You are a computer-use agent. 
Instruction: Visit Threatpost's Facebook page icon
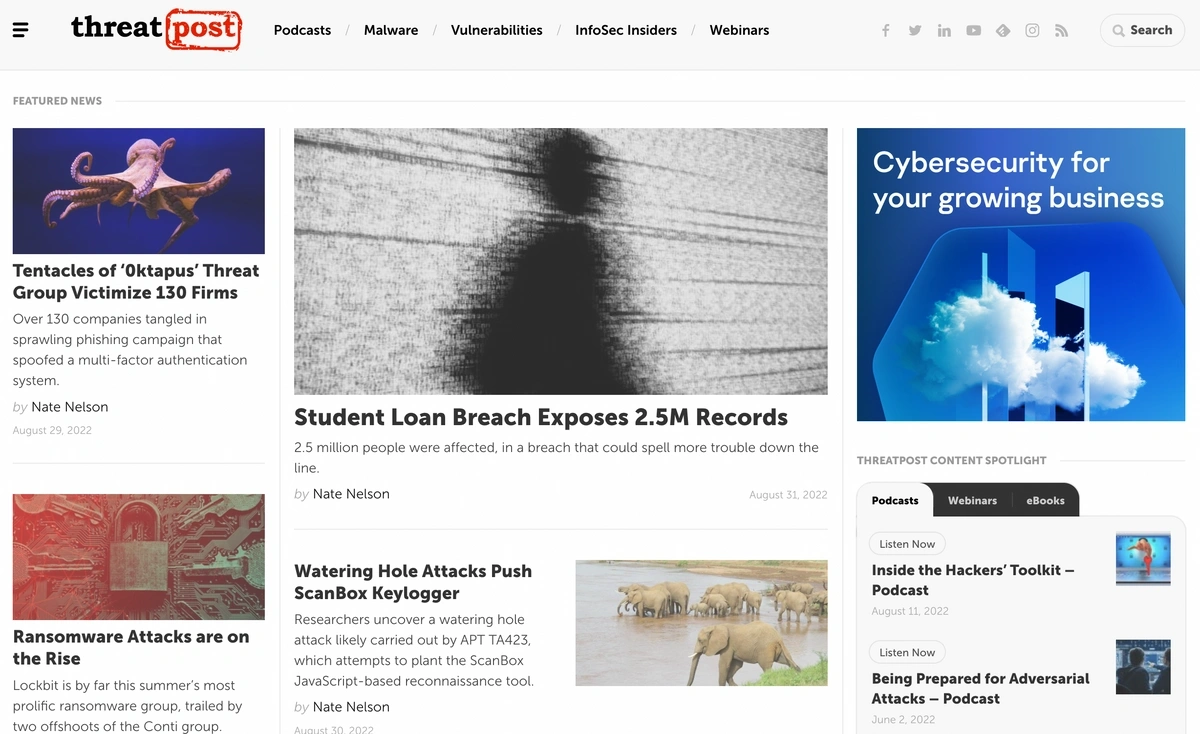(x=885, y=30)
